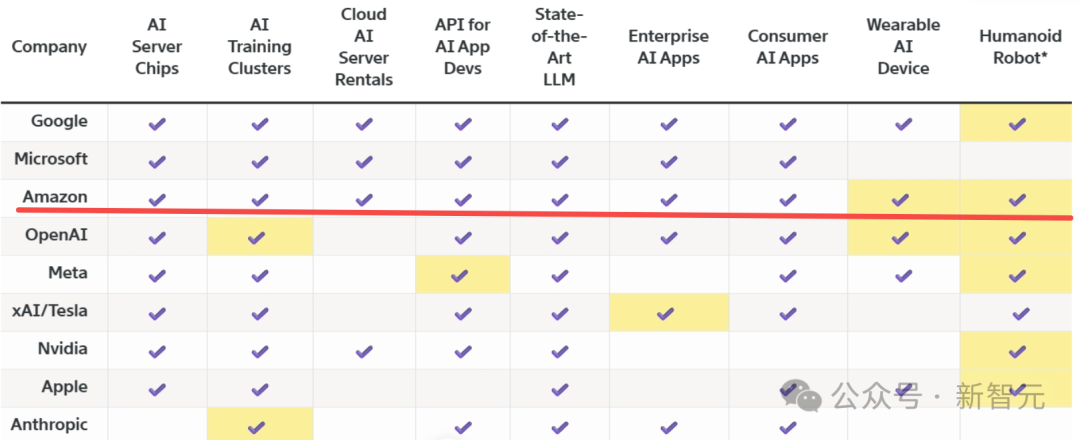Click Microsoft's AI Server Chips checkmark
The image size is (1080, 440).
157,161
